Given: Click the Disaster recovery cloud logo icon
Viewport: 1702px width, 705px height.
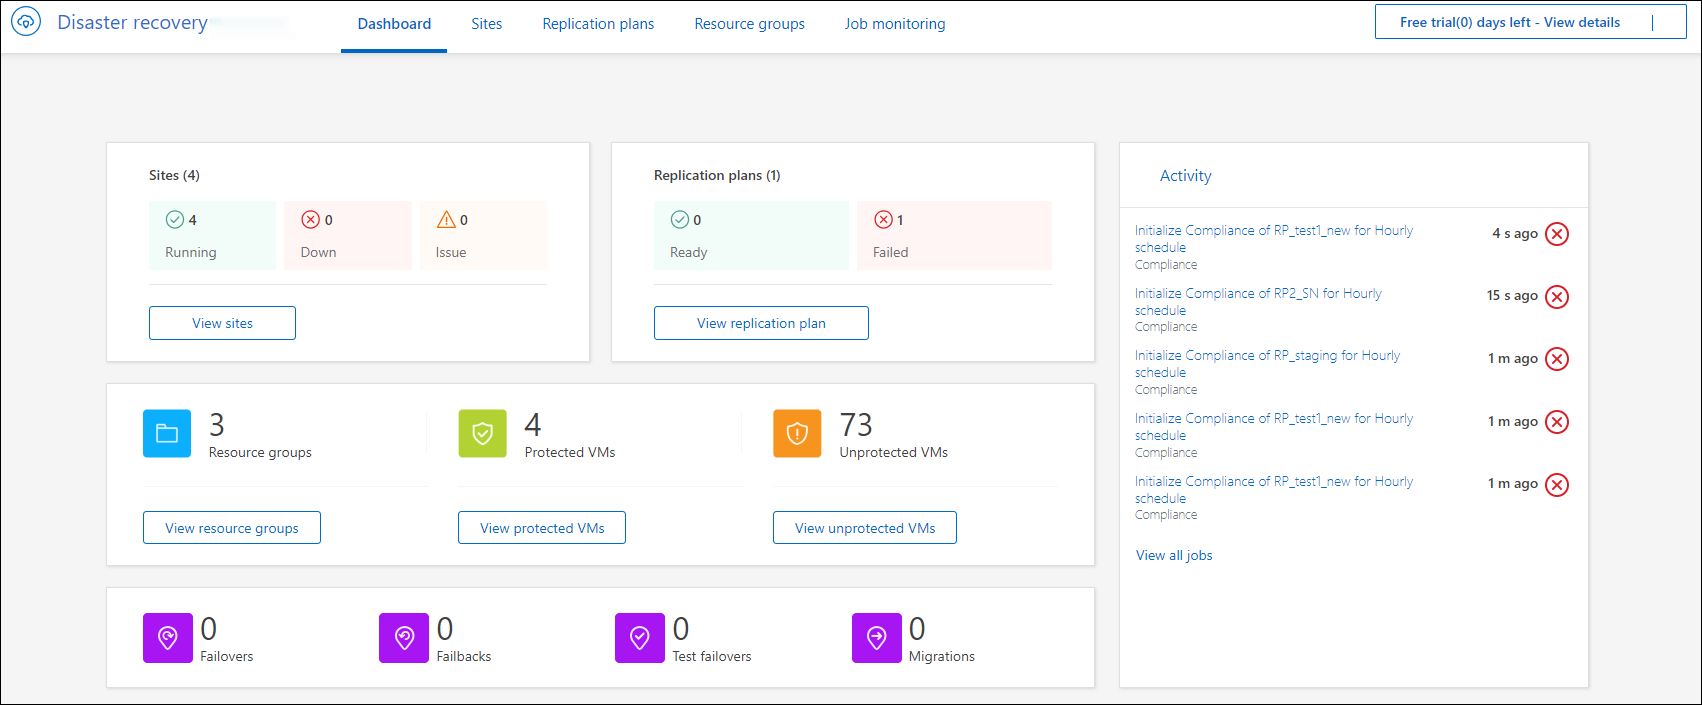Looking at the screenshot, I should click(x=26, y=22).
